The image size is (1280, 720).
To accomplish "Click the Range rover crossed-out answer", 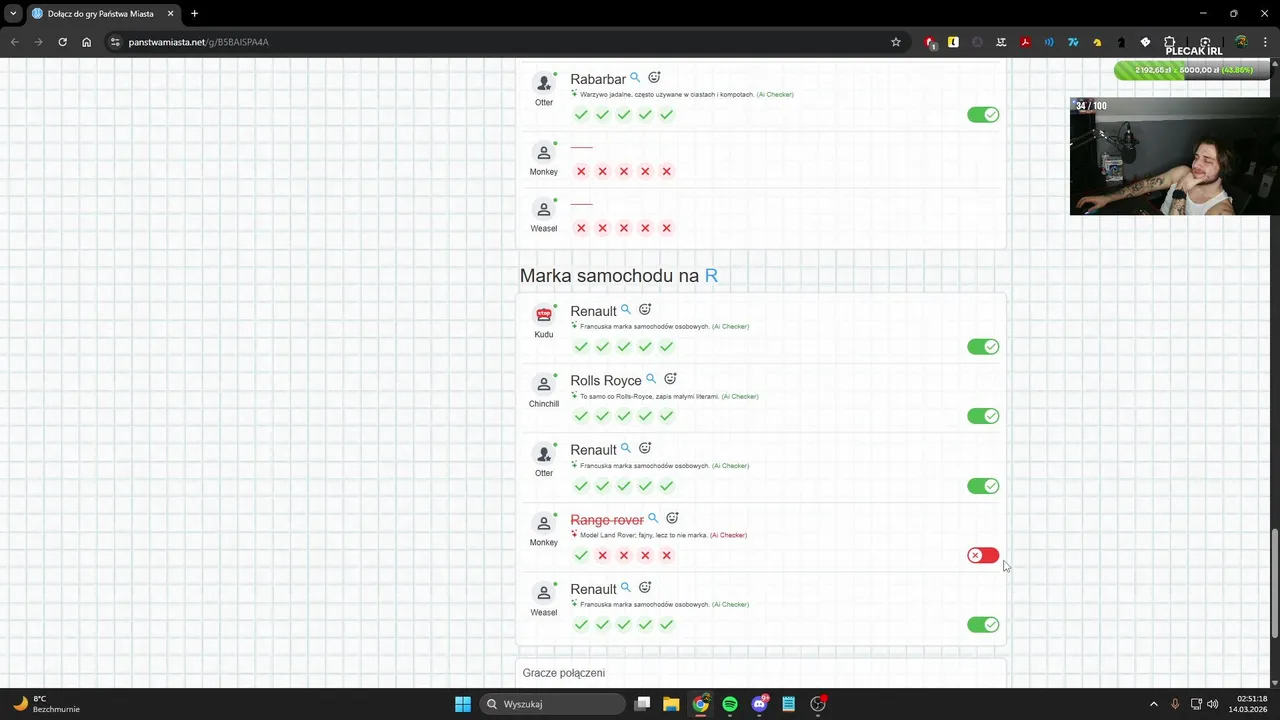I will (607, 520).
